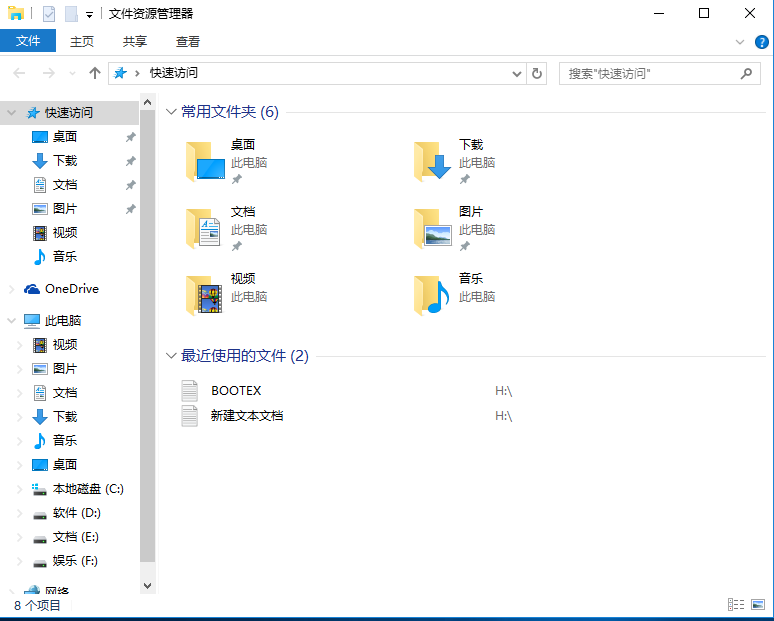The width and height of the screenshot is (774, 621).
Task: Collapse the 最近使用的文件 section
Action: click(x=171, y=356)
